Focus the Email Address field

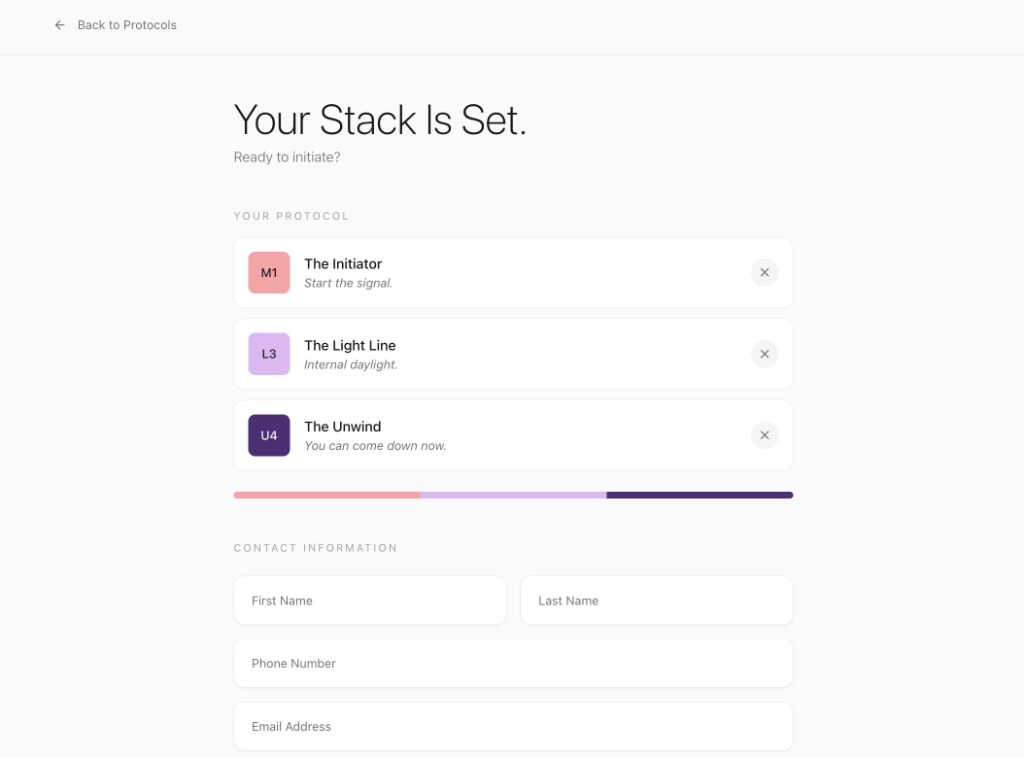coord(513,726)
